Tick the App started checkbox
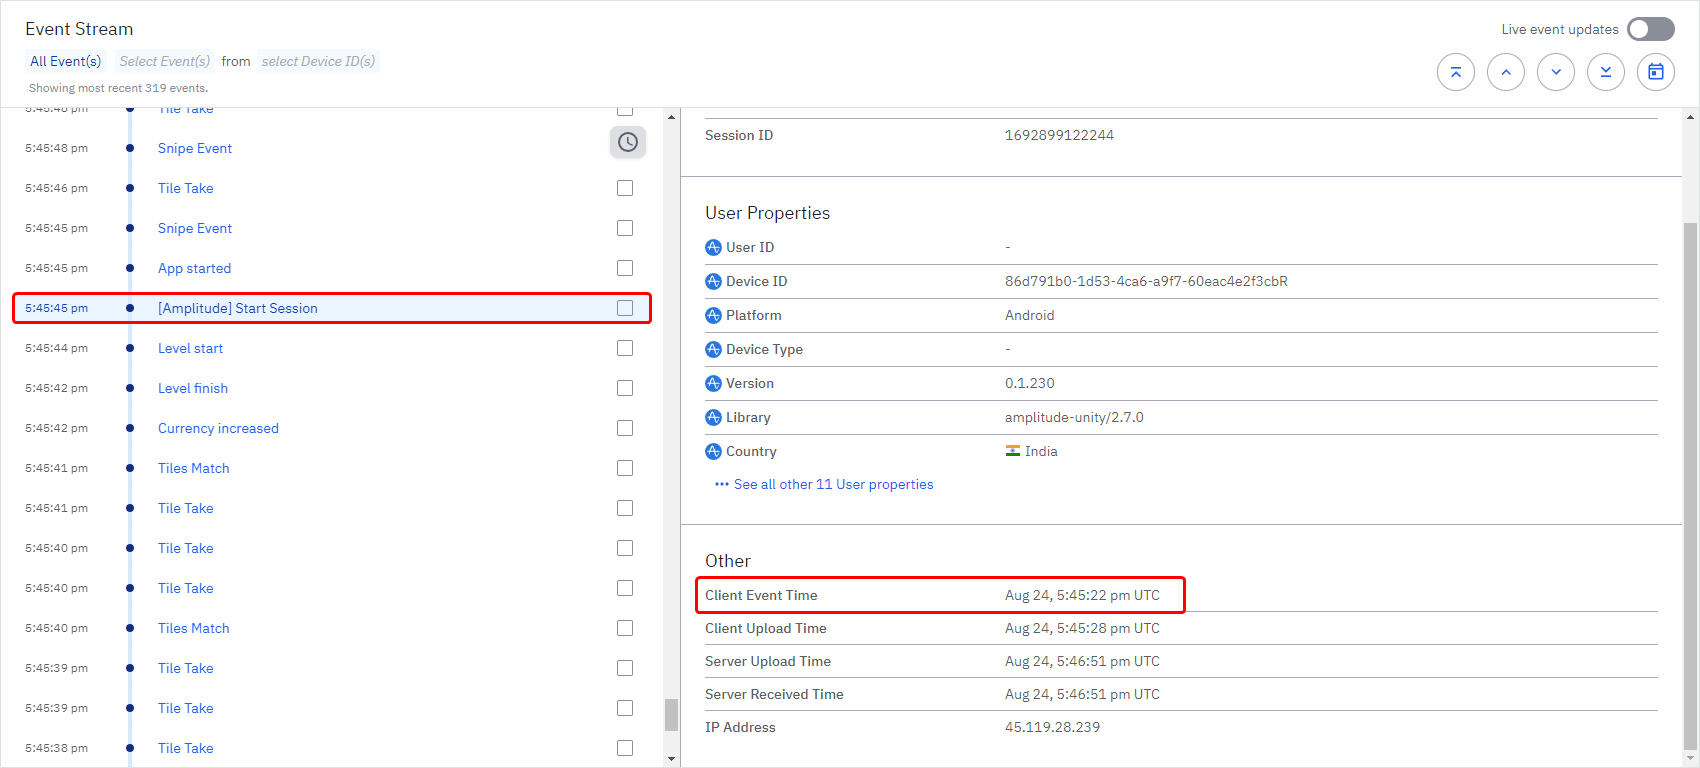 coord(625,268)
